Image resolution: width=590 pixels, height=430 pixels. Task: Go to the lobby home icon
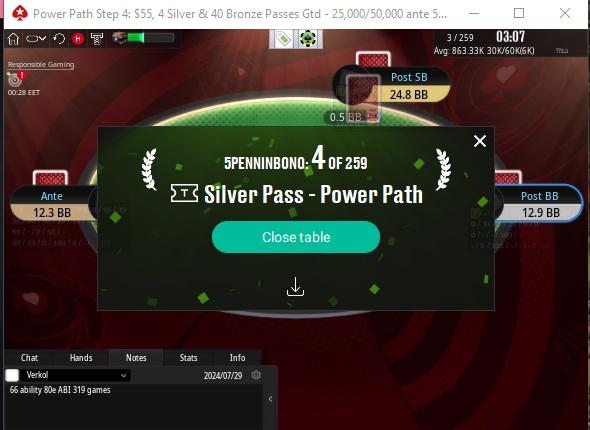14,39
